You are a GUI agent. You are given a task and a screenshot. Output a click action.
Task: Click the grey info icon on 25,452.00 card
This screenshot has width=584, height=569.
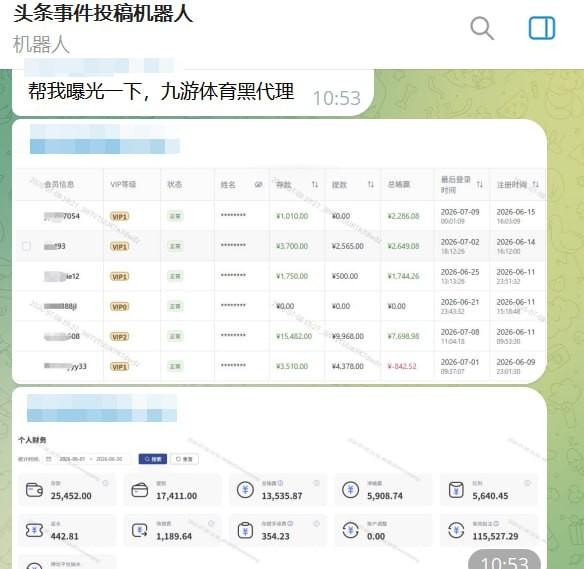click(105, 483)
